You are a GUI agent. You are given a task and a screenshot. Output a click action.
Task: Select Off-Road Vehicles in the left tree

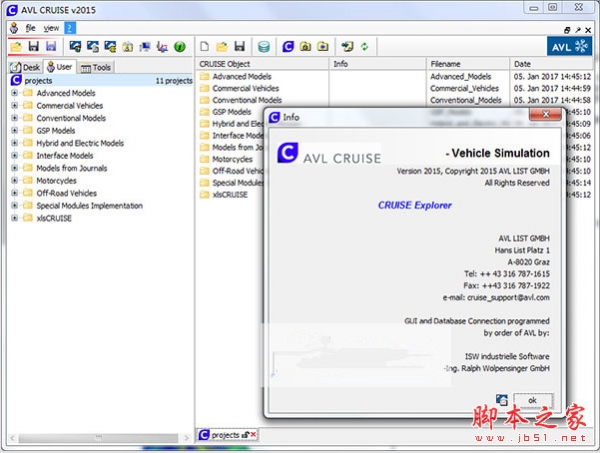click(67, 193)
